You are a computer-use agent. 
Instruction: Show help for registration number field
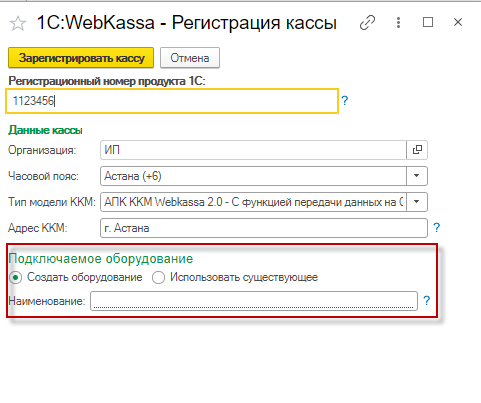coord(345,101)
